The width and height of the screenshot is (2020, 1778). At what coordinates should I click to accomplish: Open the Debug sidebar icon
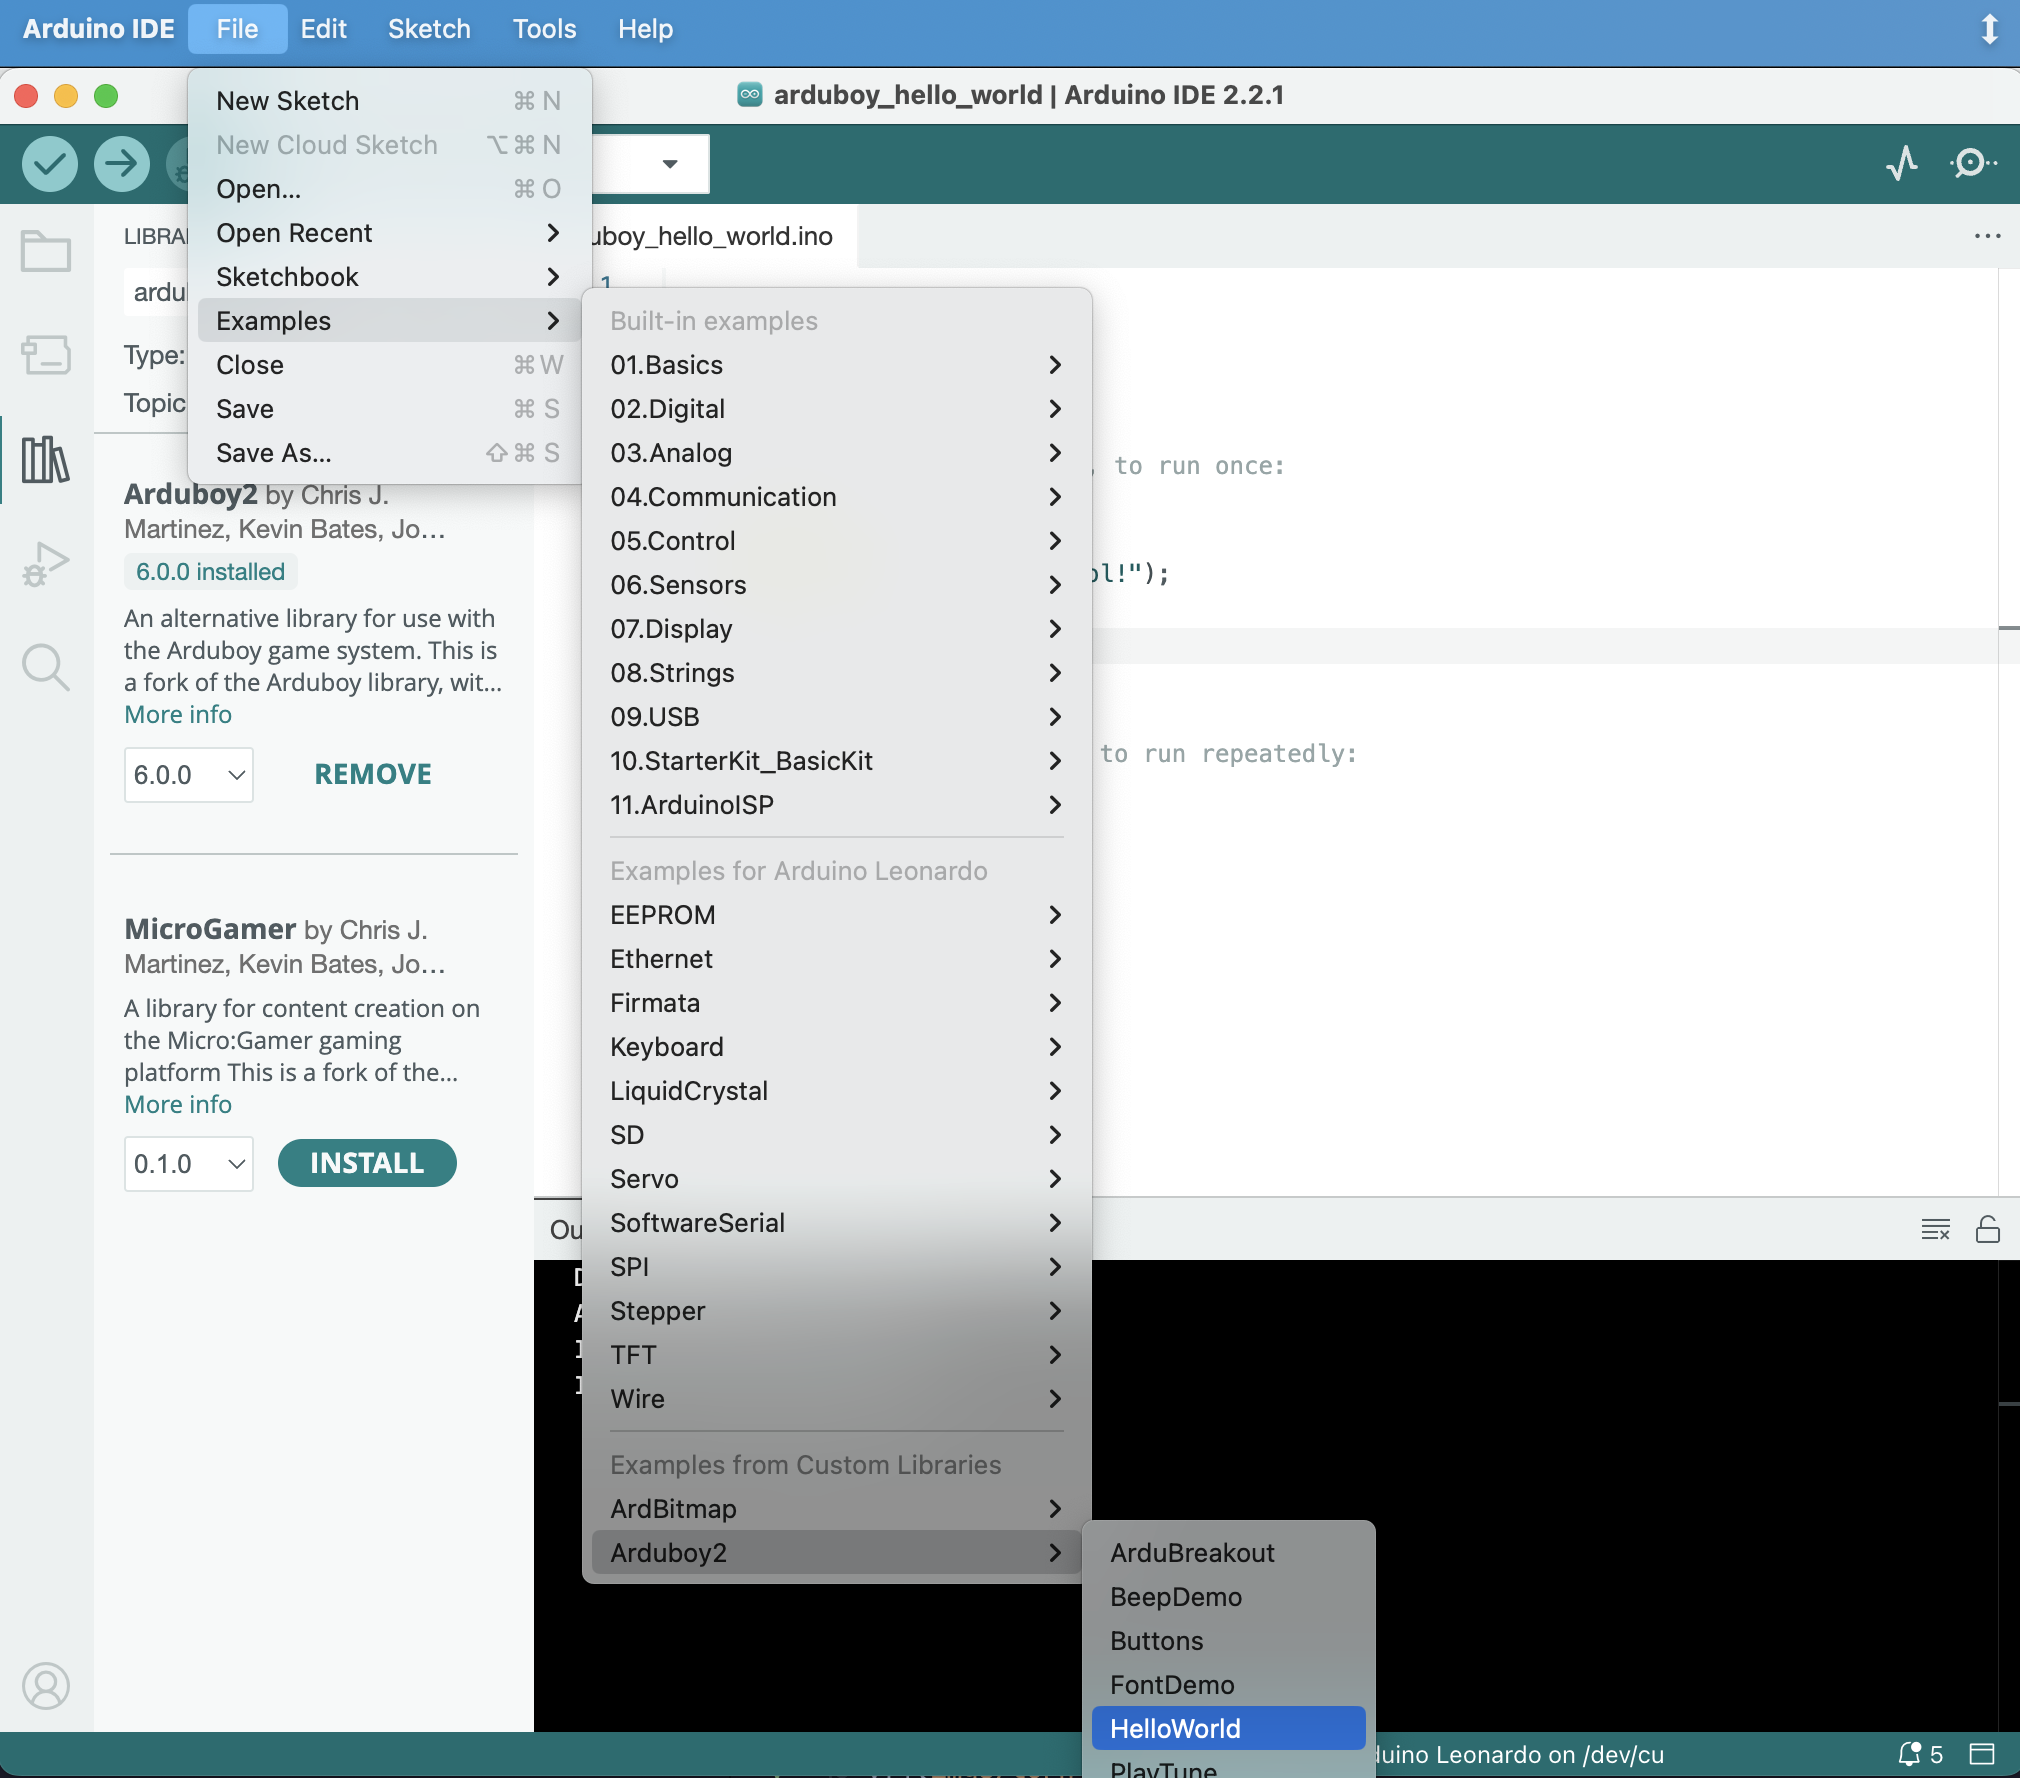pyautogui.click(x=46, y=564)
